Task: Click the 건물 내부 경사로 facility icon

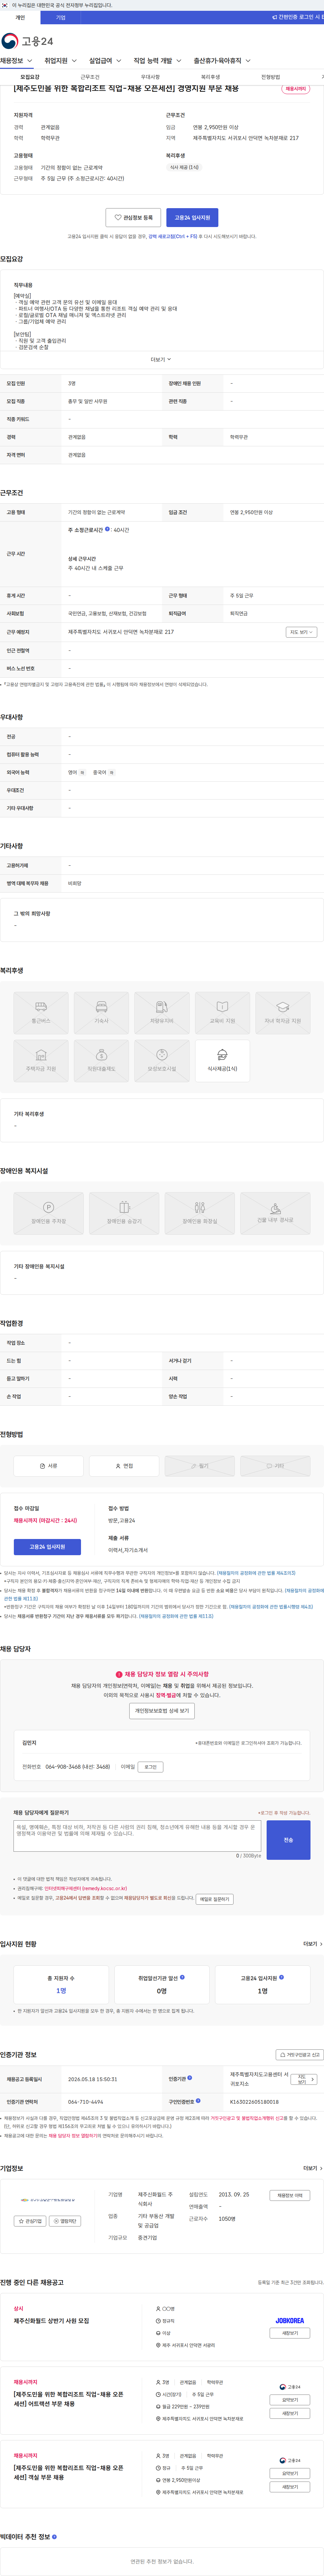Action: [275, 1213]
